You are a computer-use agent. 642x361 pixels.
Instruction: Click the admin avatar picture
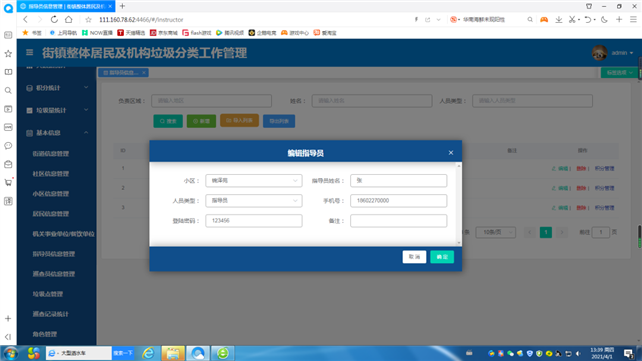(x=599, y=53)
